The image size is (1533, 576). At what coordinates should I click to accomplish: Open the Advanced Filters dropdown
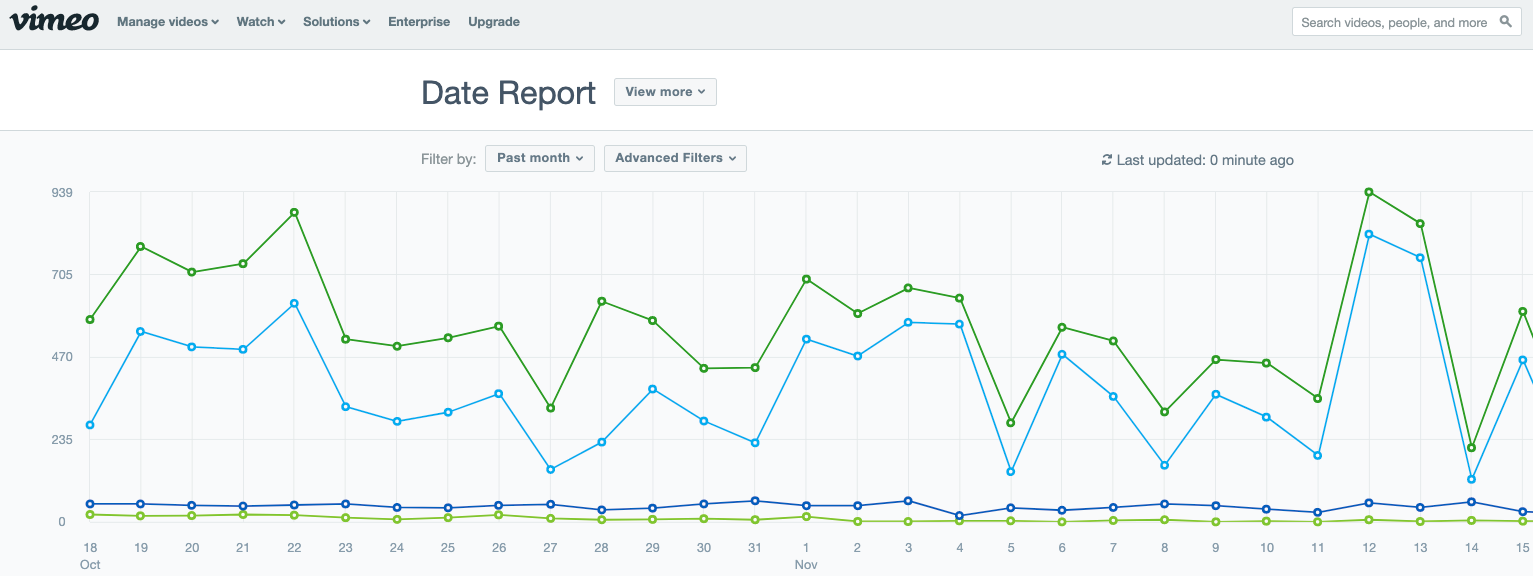click(x=675, y=158)
